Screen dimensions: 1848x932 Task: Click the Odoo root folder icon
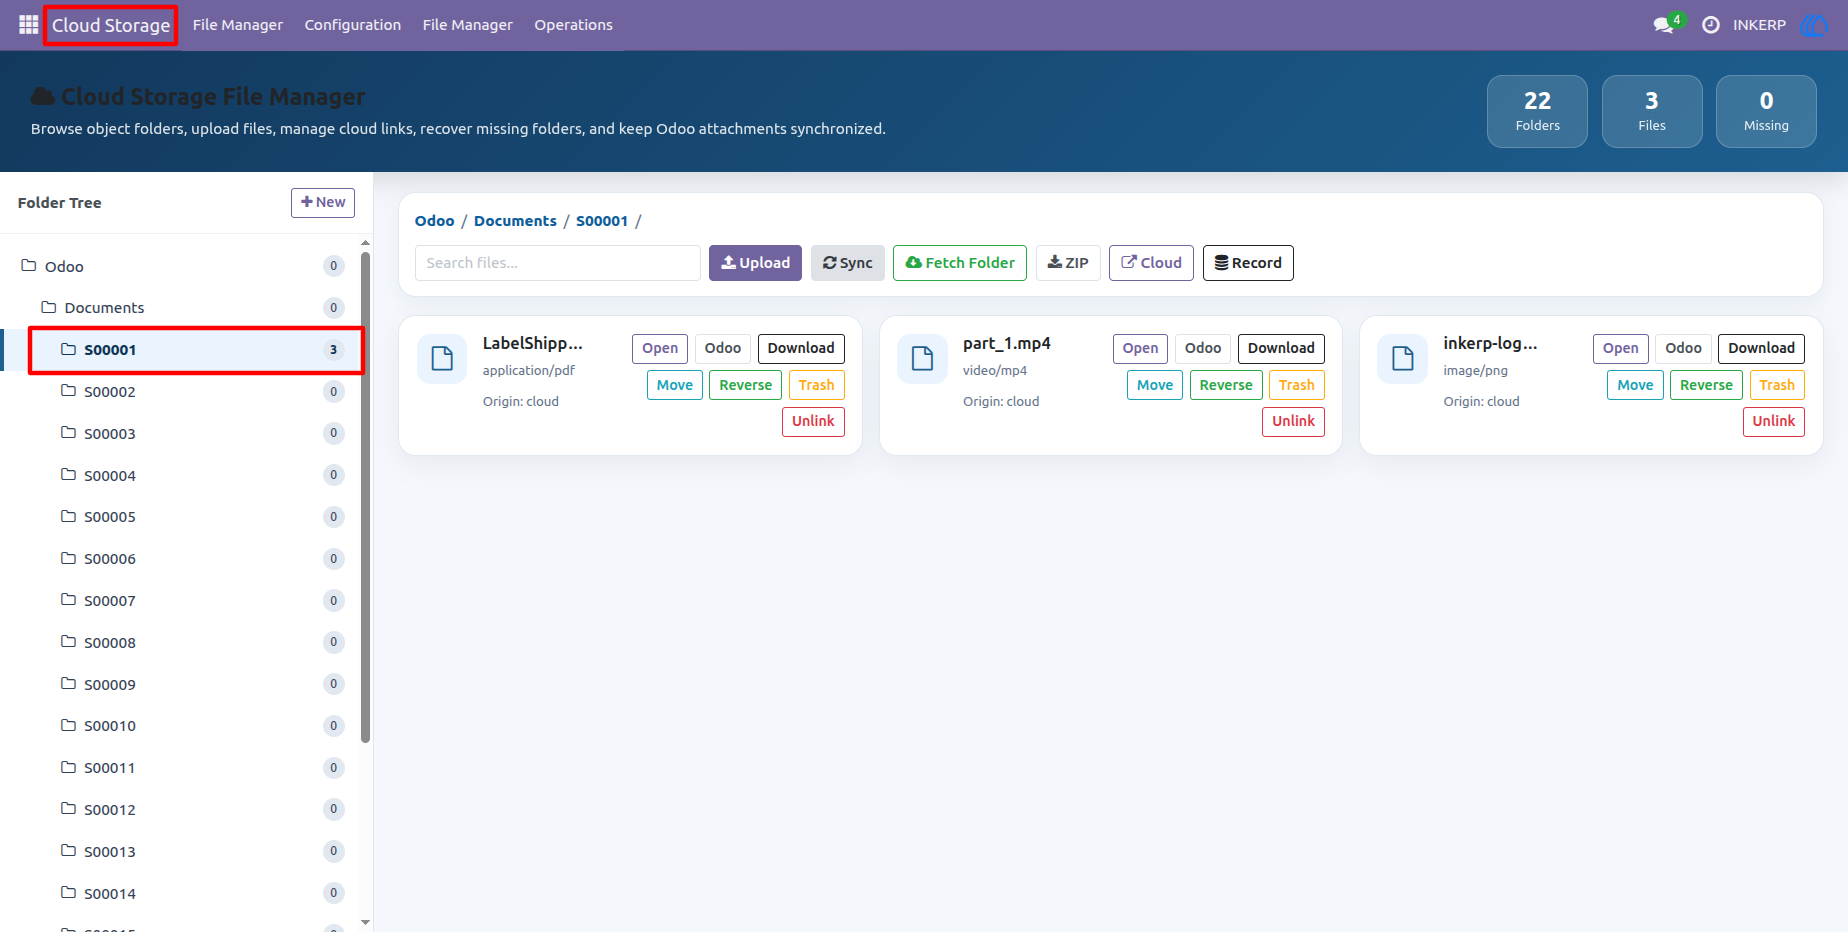pos(29,266)
